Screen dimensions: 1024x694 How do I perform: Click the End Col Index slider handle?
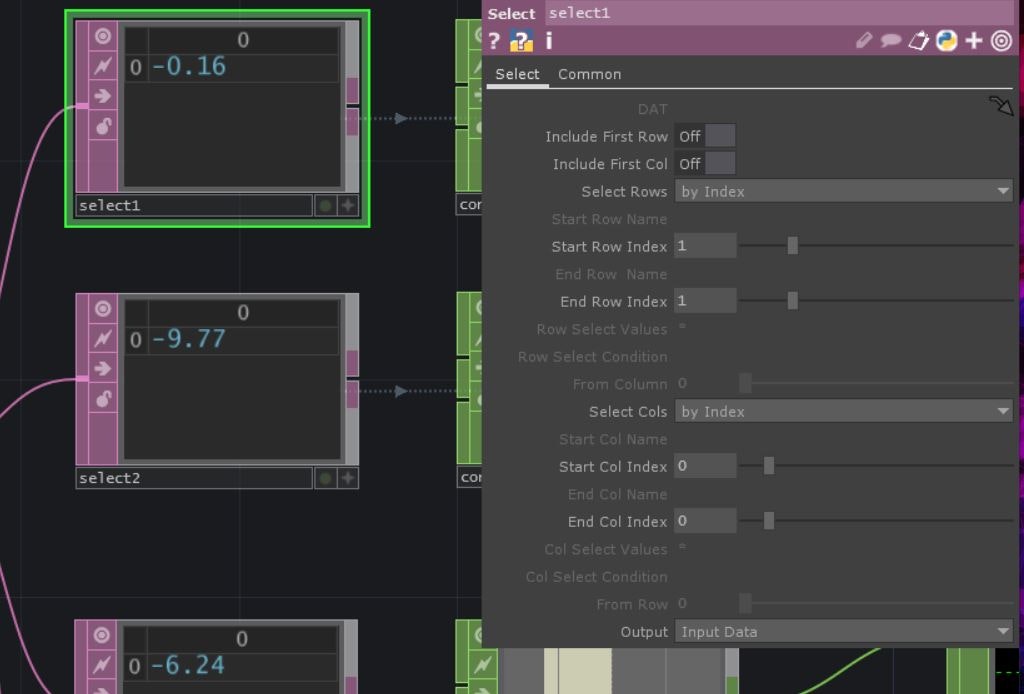pyautogui.click(x=769, y=520)
